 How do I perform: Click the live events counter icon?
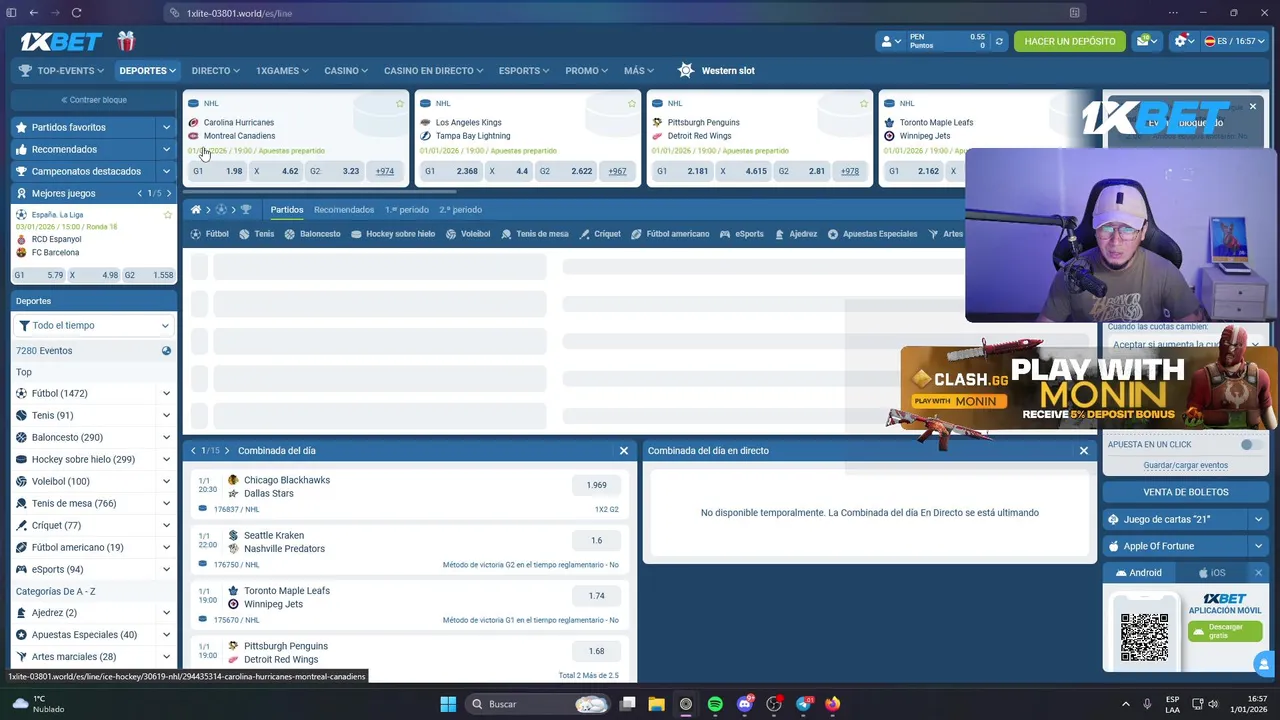click(166, 351)
